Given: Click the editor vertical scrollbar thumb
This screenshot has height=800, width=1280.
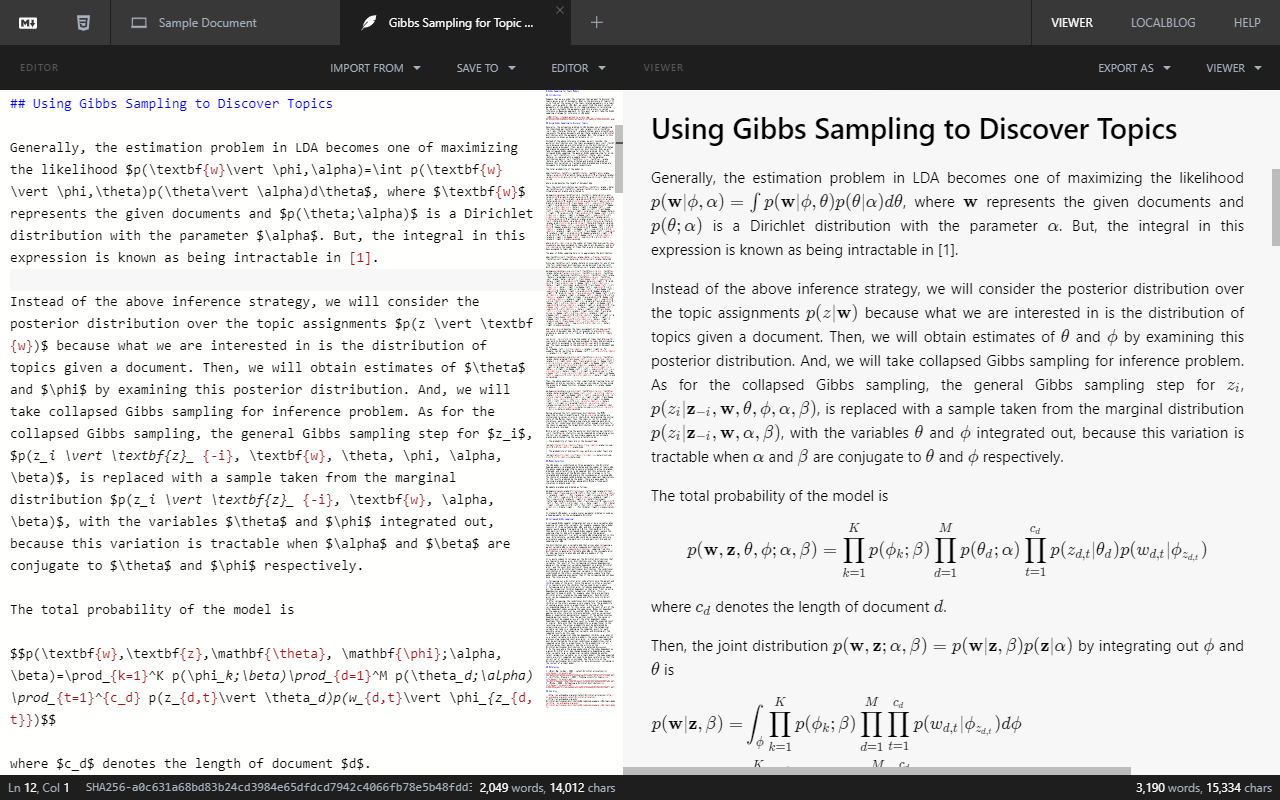Looking at the screenshot, I should 618,160.
